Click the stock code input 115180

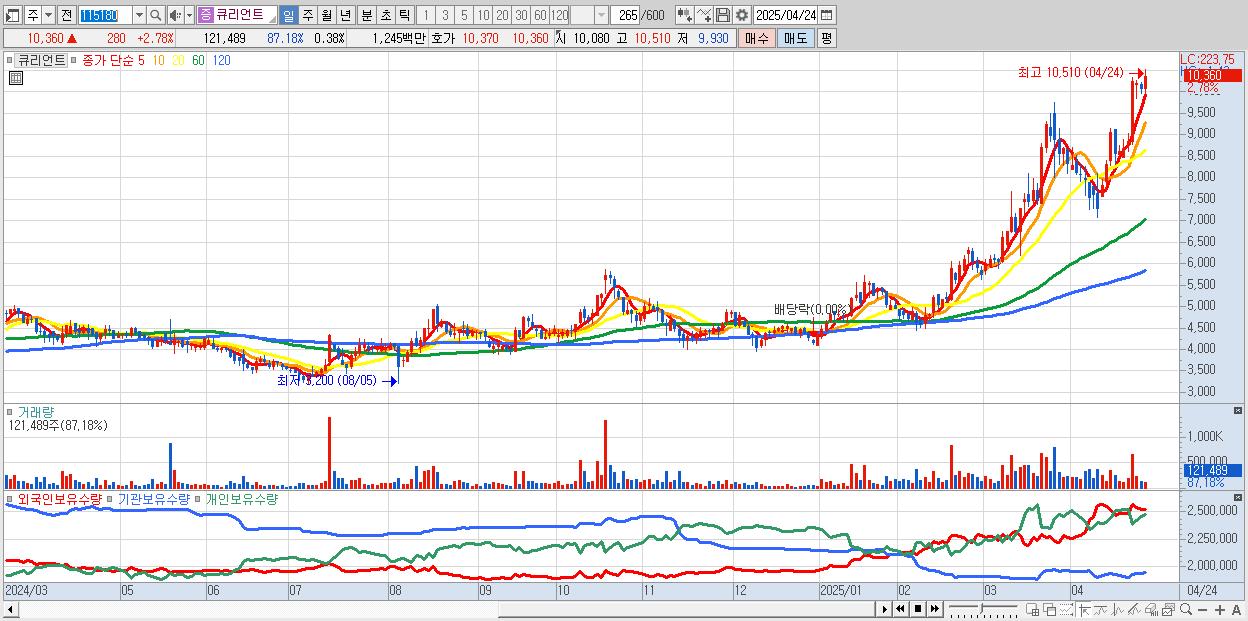point(105,15)
